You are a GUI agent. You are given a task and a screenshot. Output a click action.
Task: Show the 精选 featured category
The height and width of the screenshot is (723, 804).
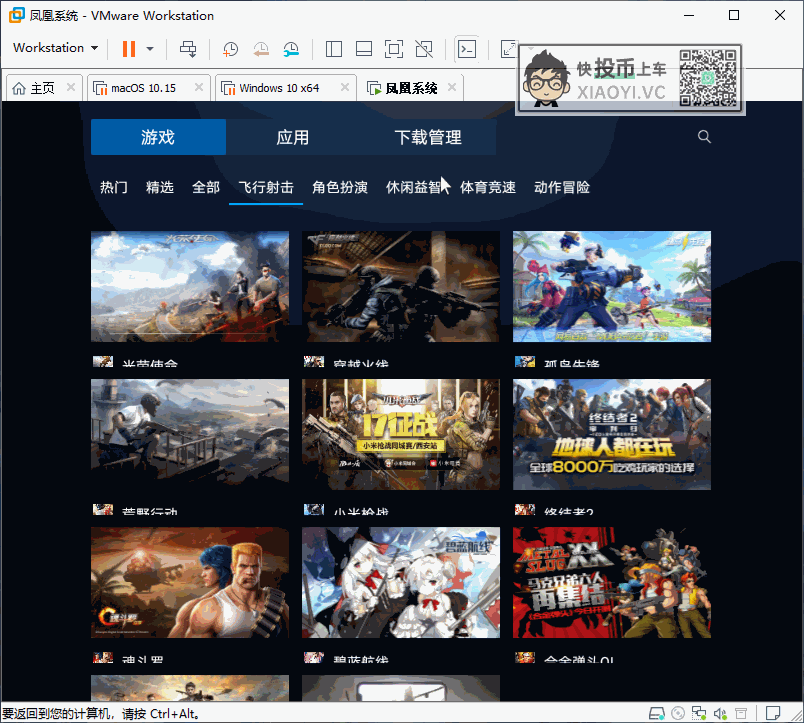[160, 187]
